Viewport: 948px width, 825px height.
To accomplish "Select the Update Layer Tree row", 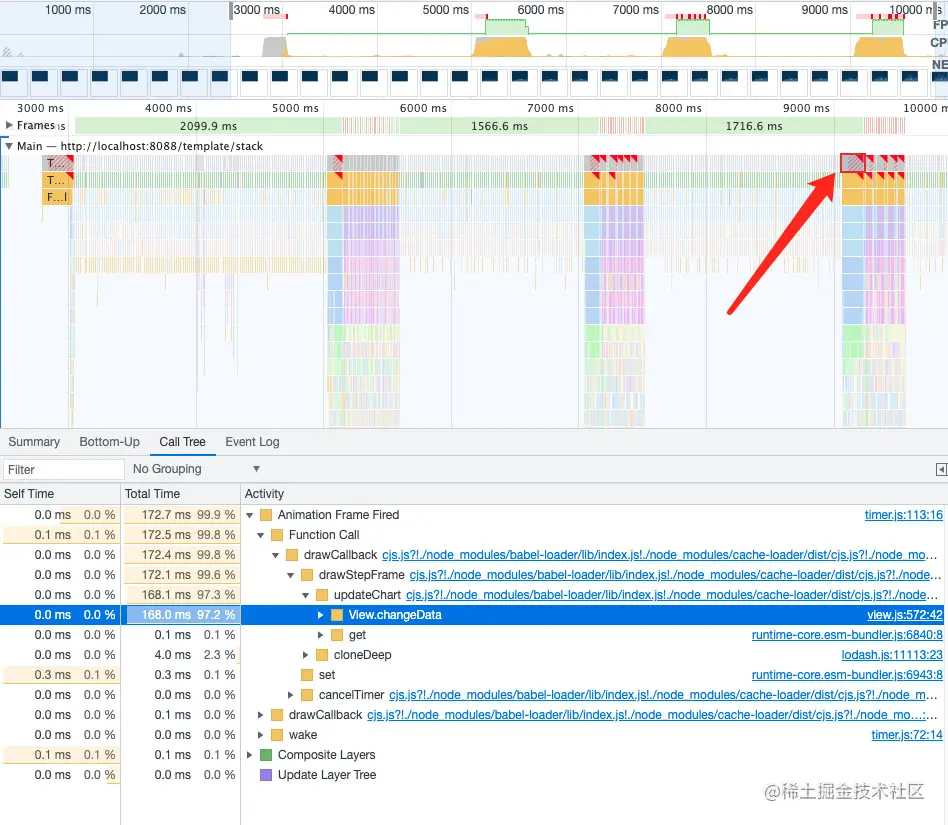I will pyautogui.click(x=473, y=775).
